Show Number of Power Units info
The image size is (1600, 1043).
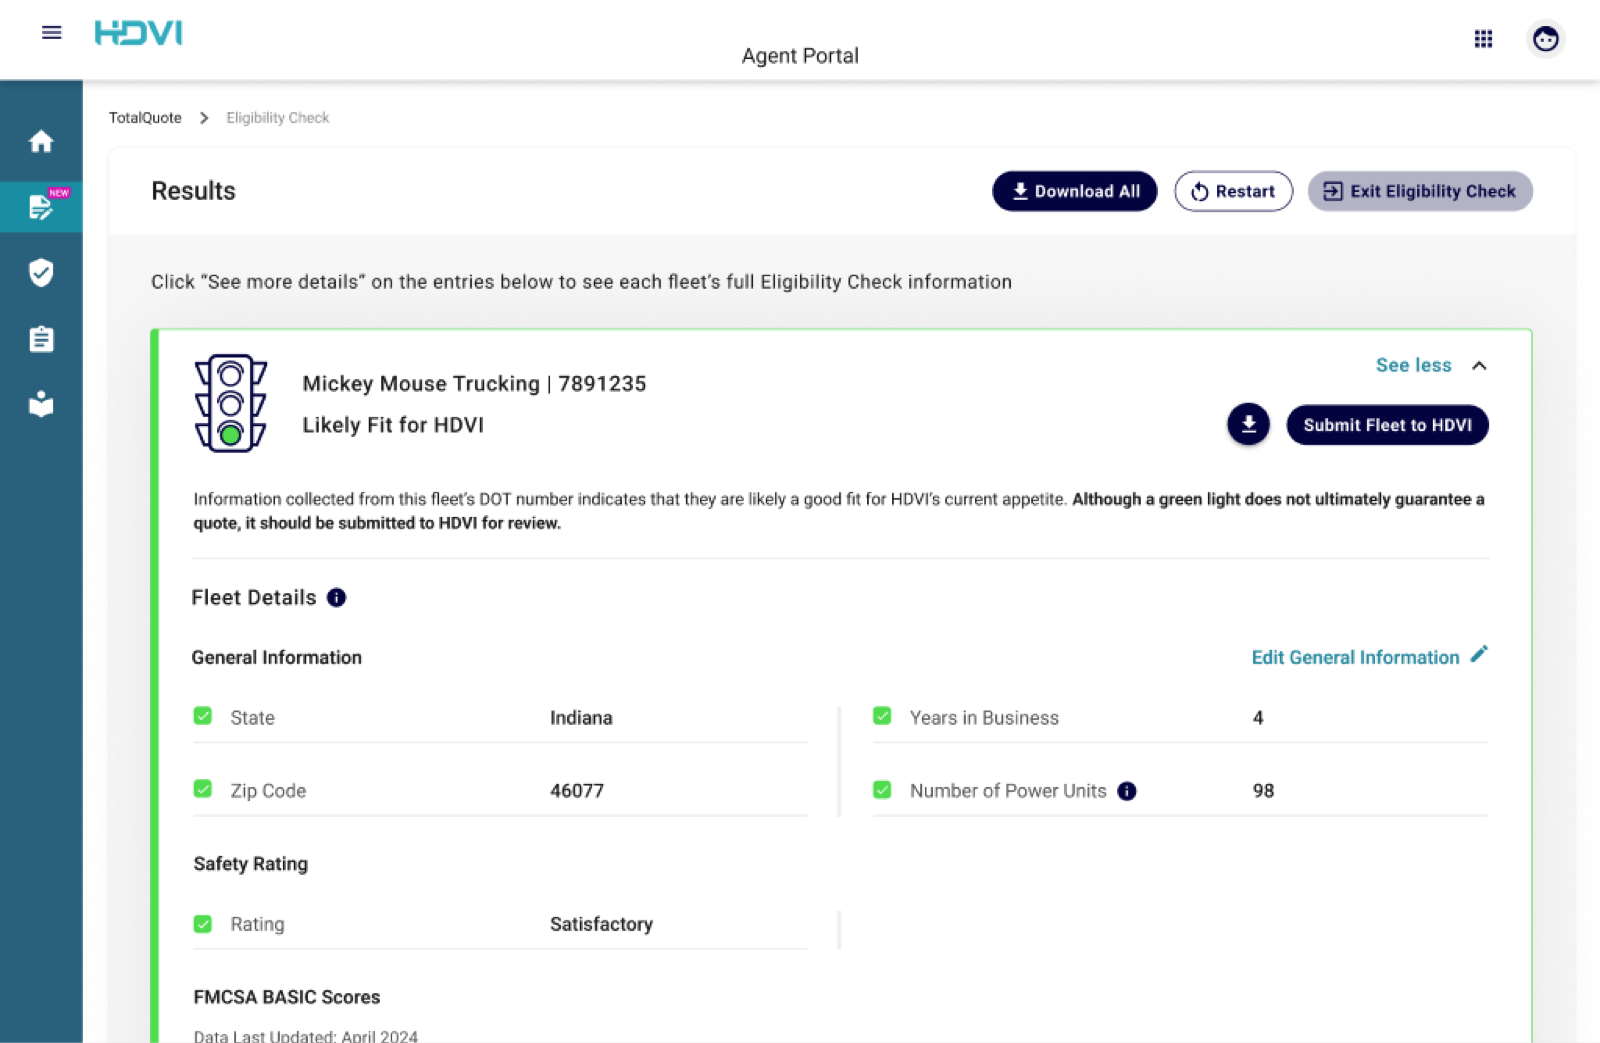1127,791
